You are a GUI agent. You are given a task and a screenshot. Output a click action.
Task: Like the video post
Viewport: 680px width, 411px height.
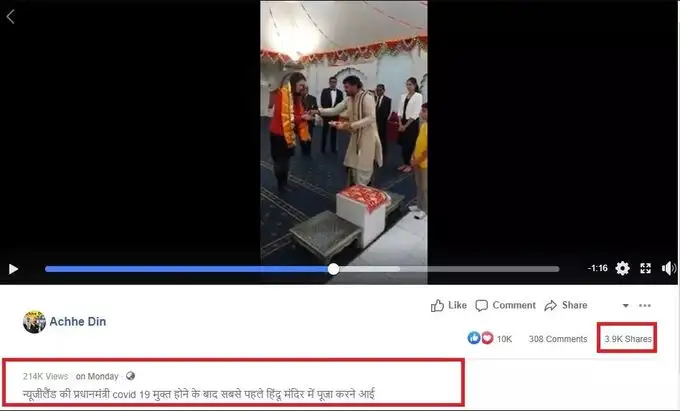tap(449, 305)
